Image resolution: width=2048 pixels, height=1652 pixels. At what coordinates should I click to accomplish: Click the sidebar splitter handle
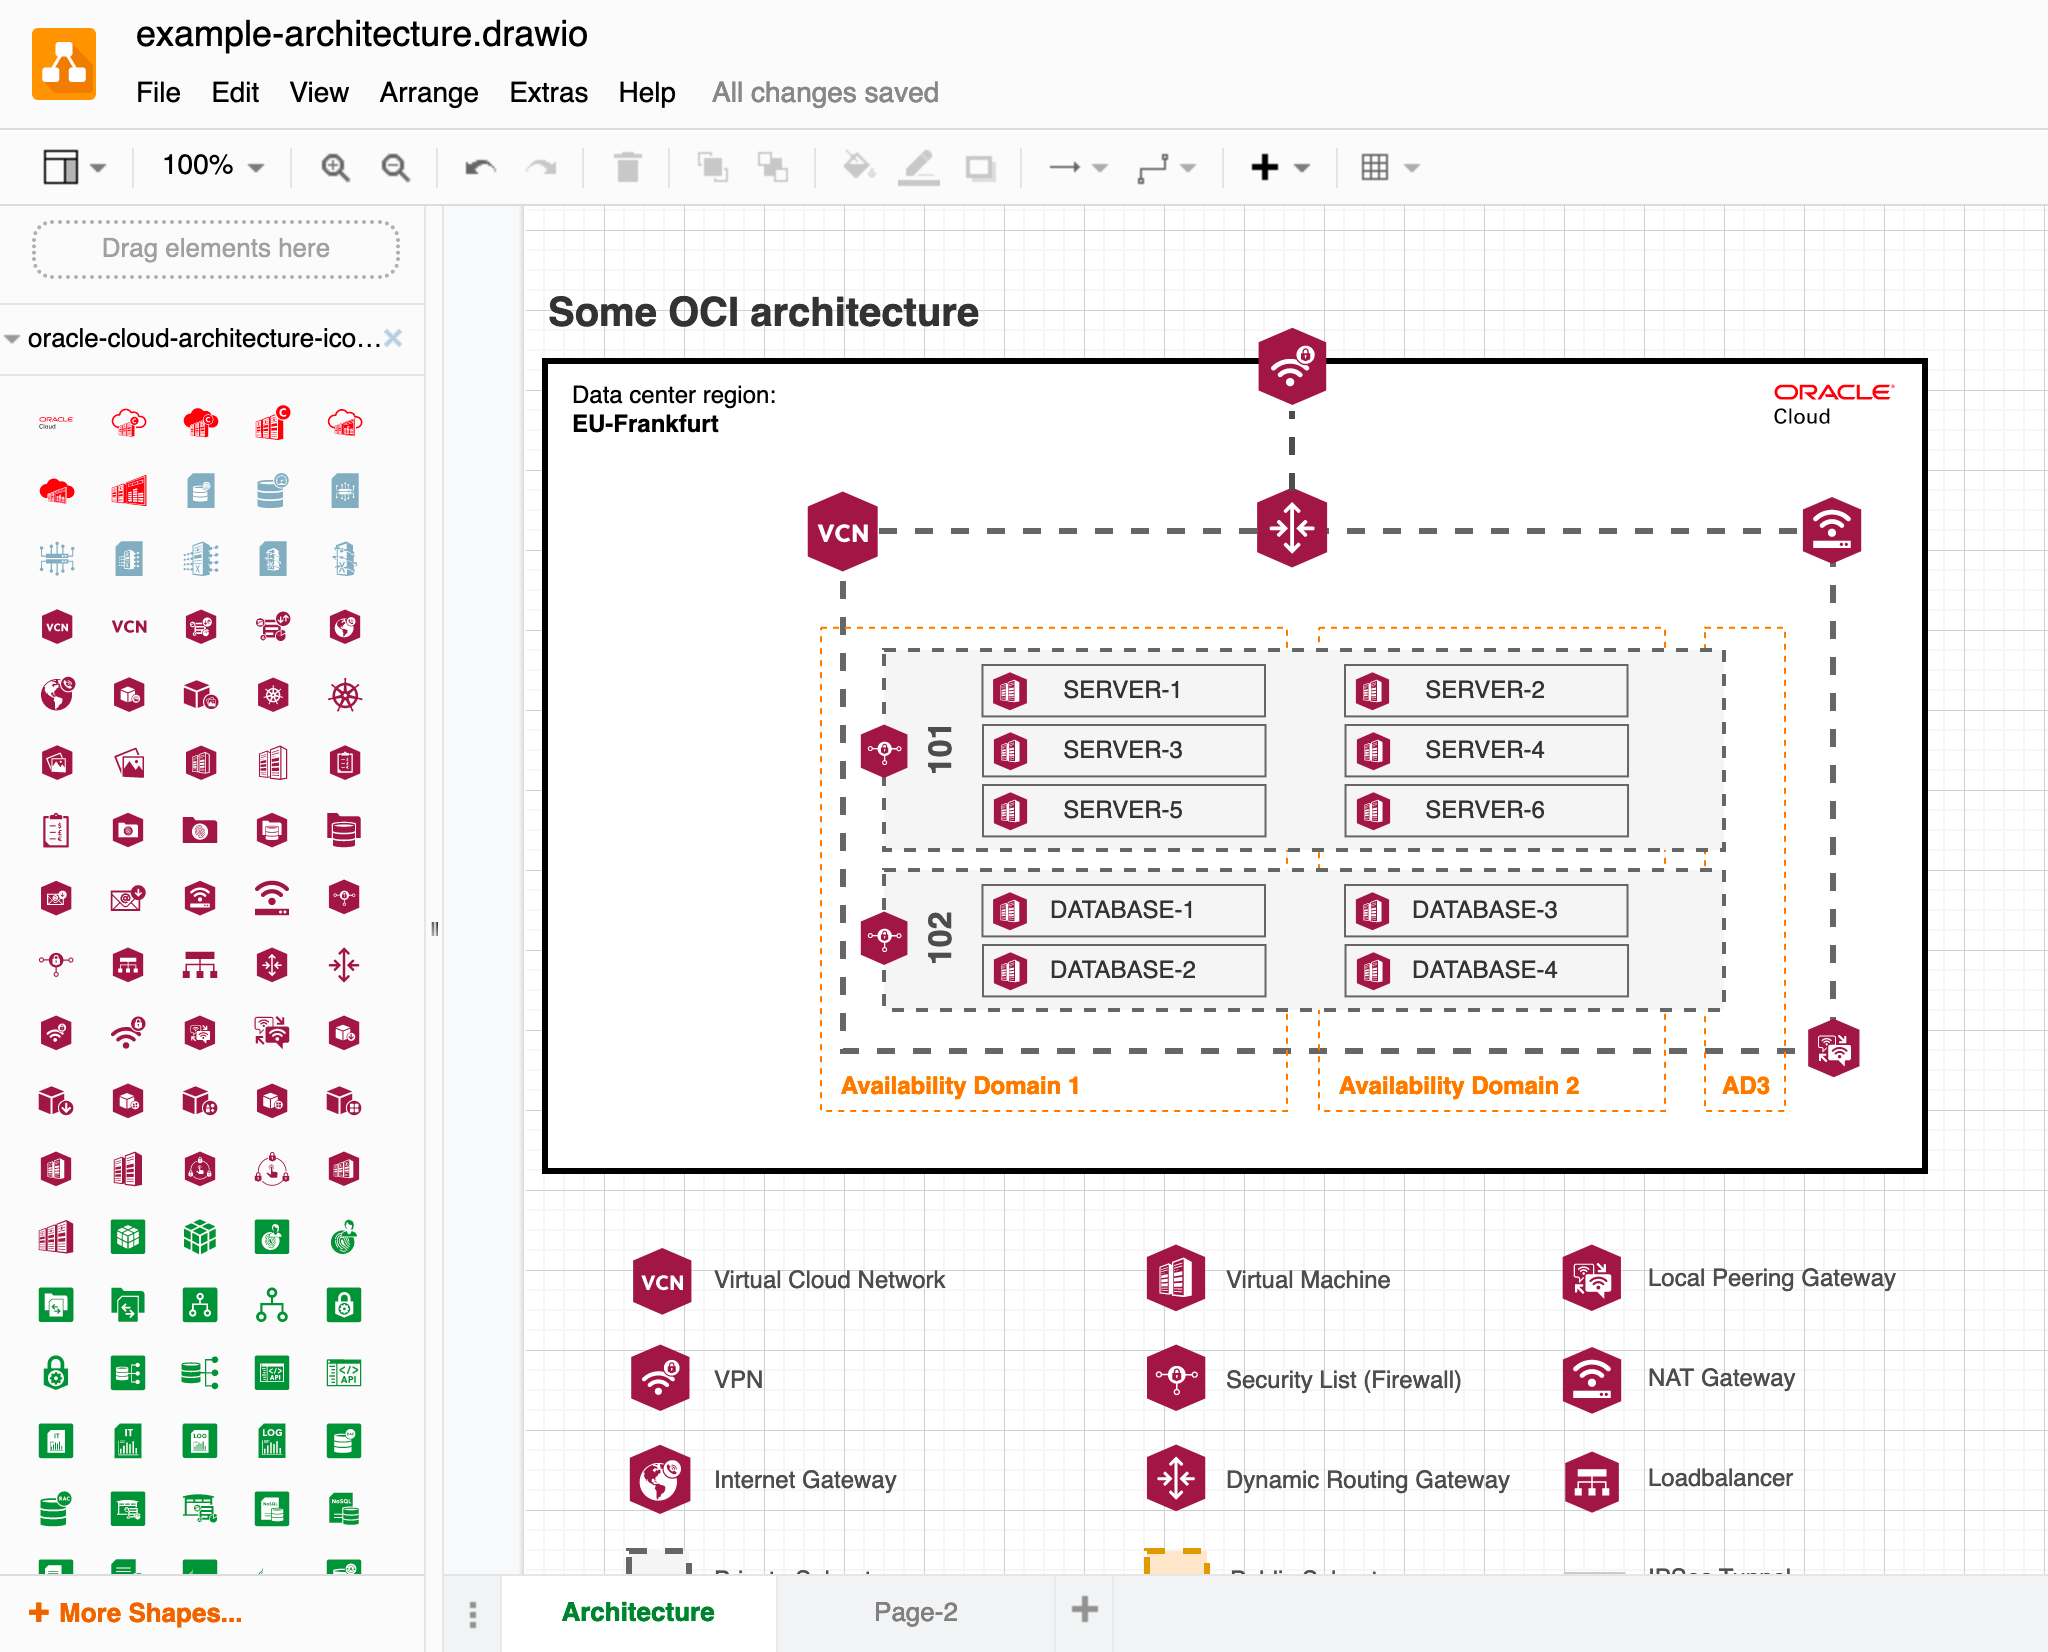(434, 928)
